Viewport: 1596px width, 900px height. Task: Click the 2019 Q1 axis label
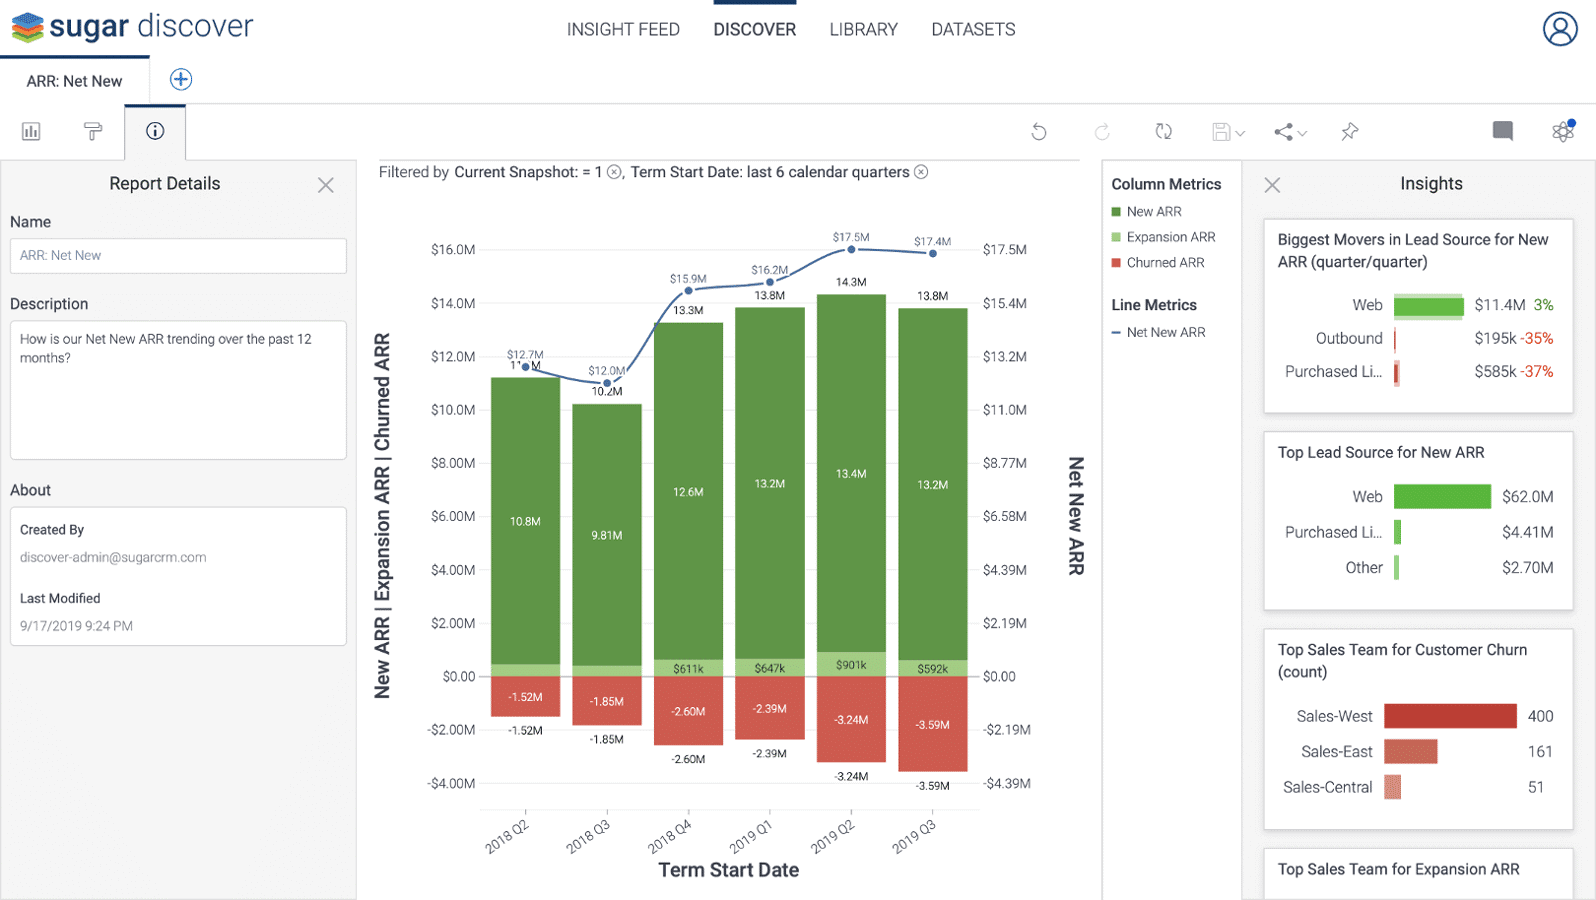click(750, 837)
